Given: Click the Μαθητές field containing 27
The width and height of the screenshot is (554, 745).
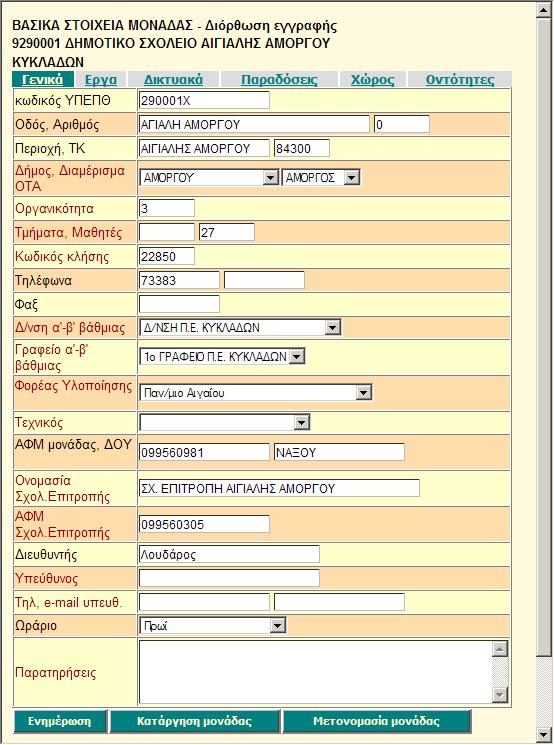Looking at the screenshot, I should click(227, 232).
